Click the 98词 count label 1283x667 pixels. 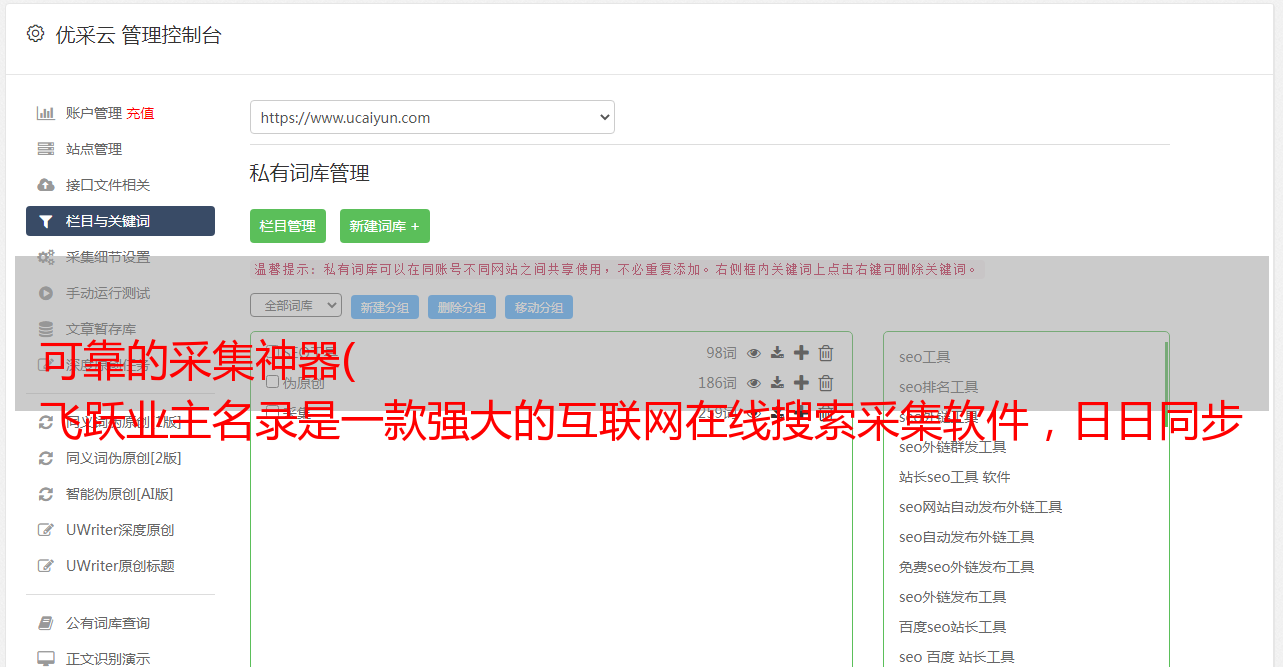(x=721, y=353)
